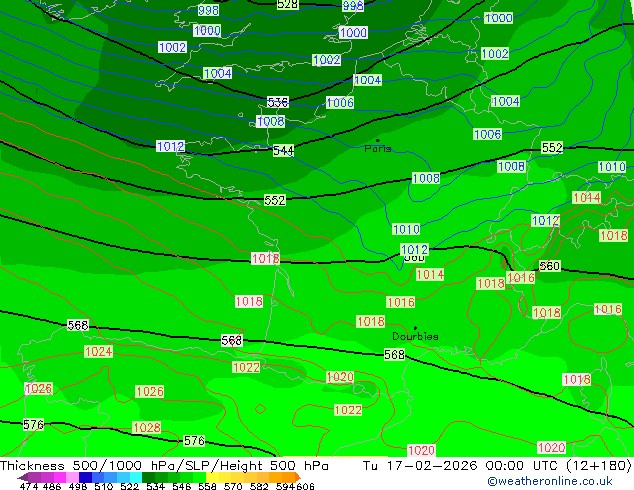Select the black dot marking Dourbies
The height and width of the screenshot is (490, 634).
tap(415, 328)
